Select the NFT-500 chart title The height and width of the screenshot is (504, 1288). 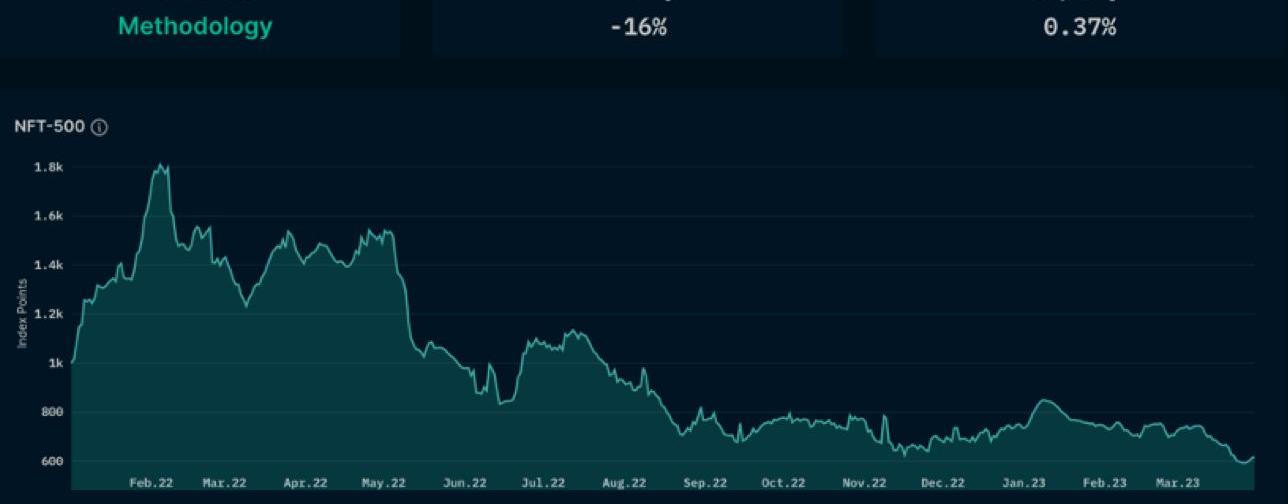pyautogui.click(x=50, y=127)
